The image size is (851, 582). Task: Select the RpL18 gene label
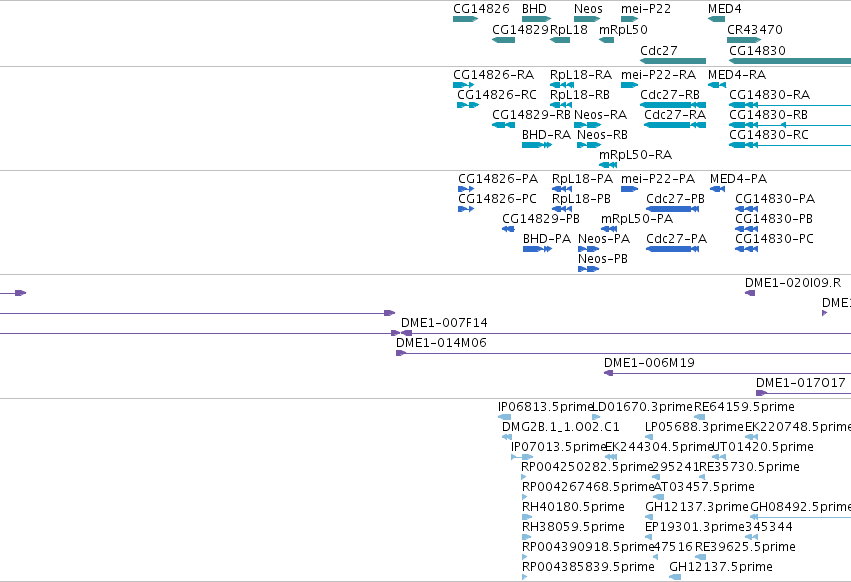point(569,29)
